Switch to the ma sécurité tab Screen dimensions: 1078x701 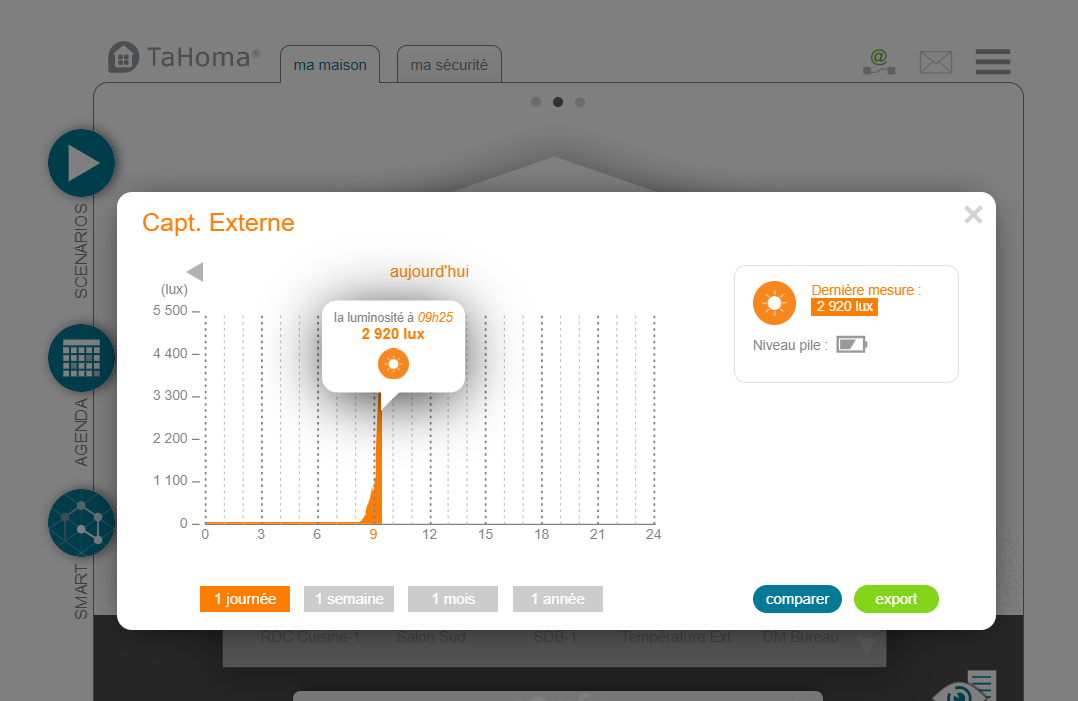click(449, 65)
